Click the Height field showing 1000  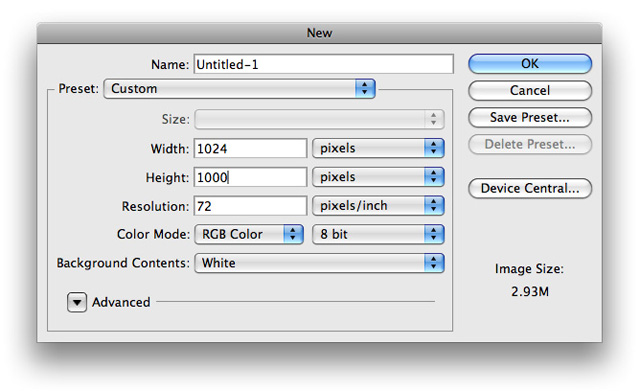click(x=250, y=177)
